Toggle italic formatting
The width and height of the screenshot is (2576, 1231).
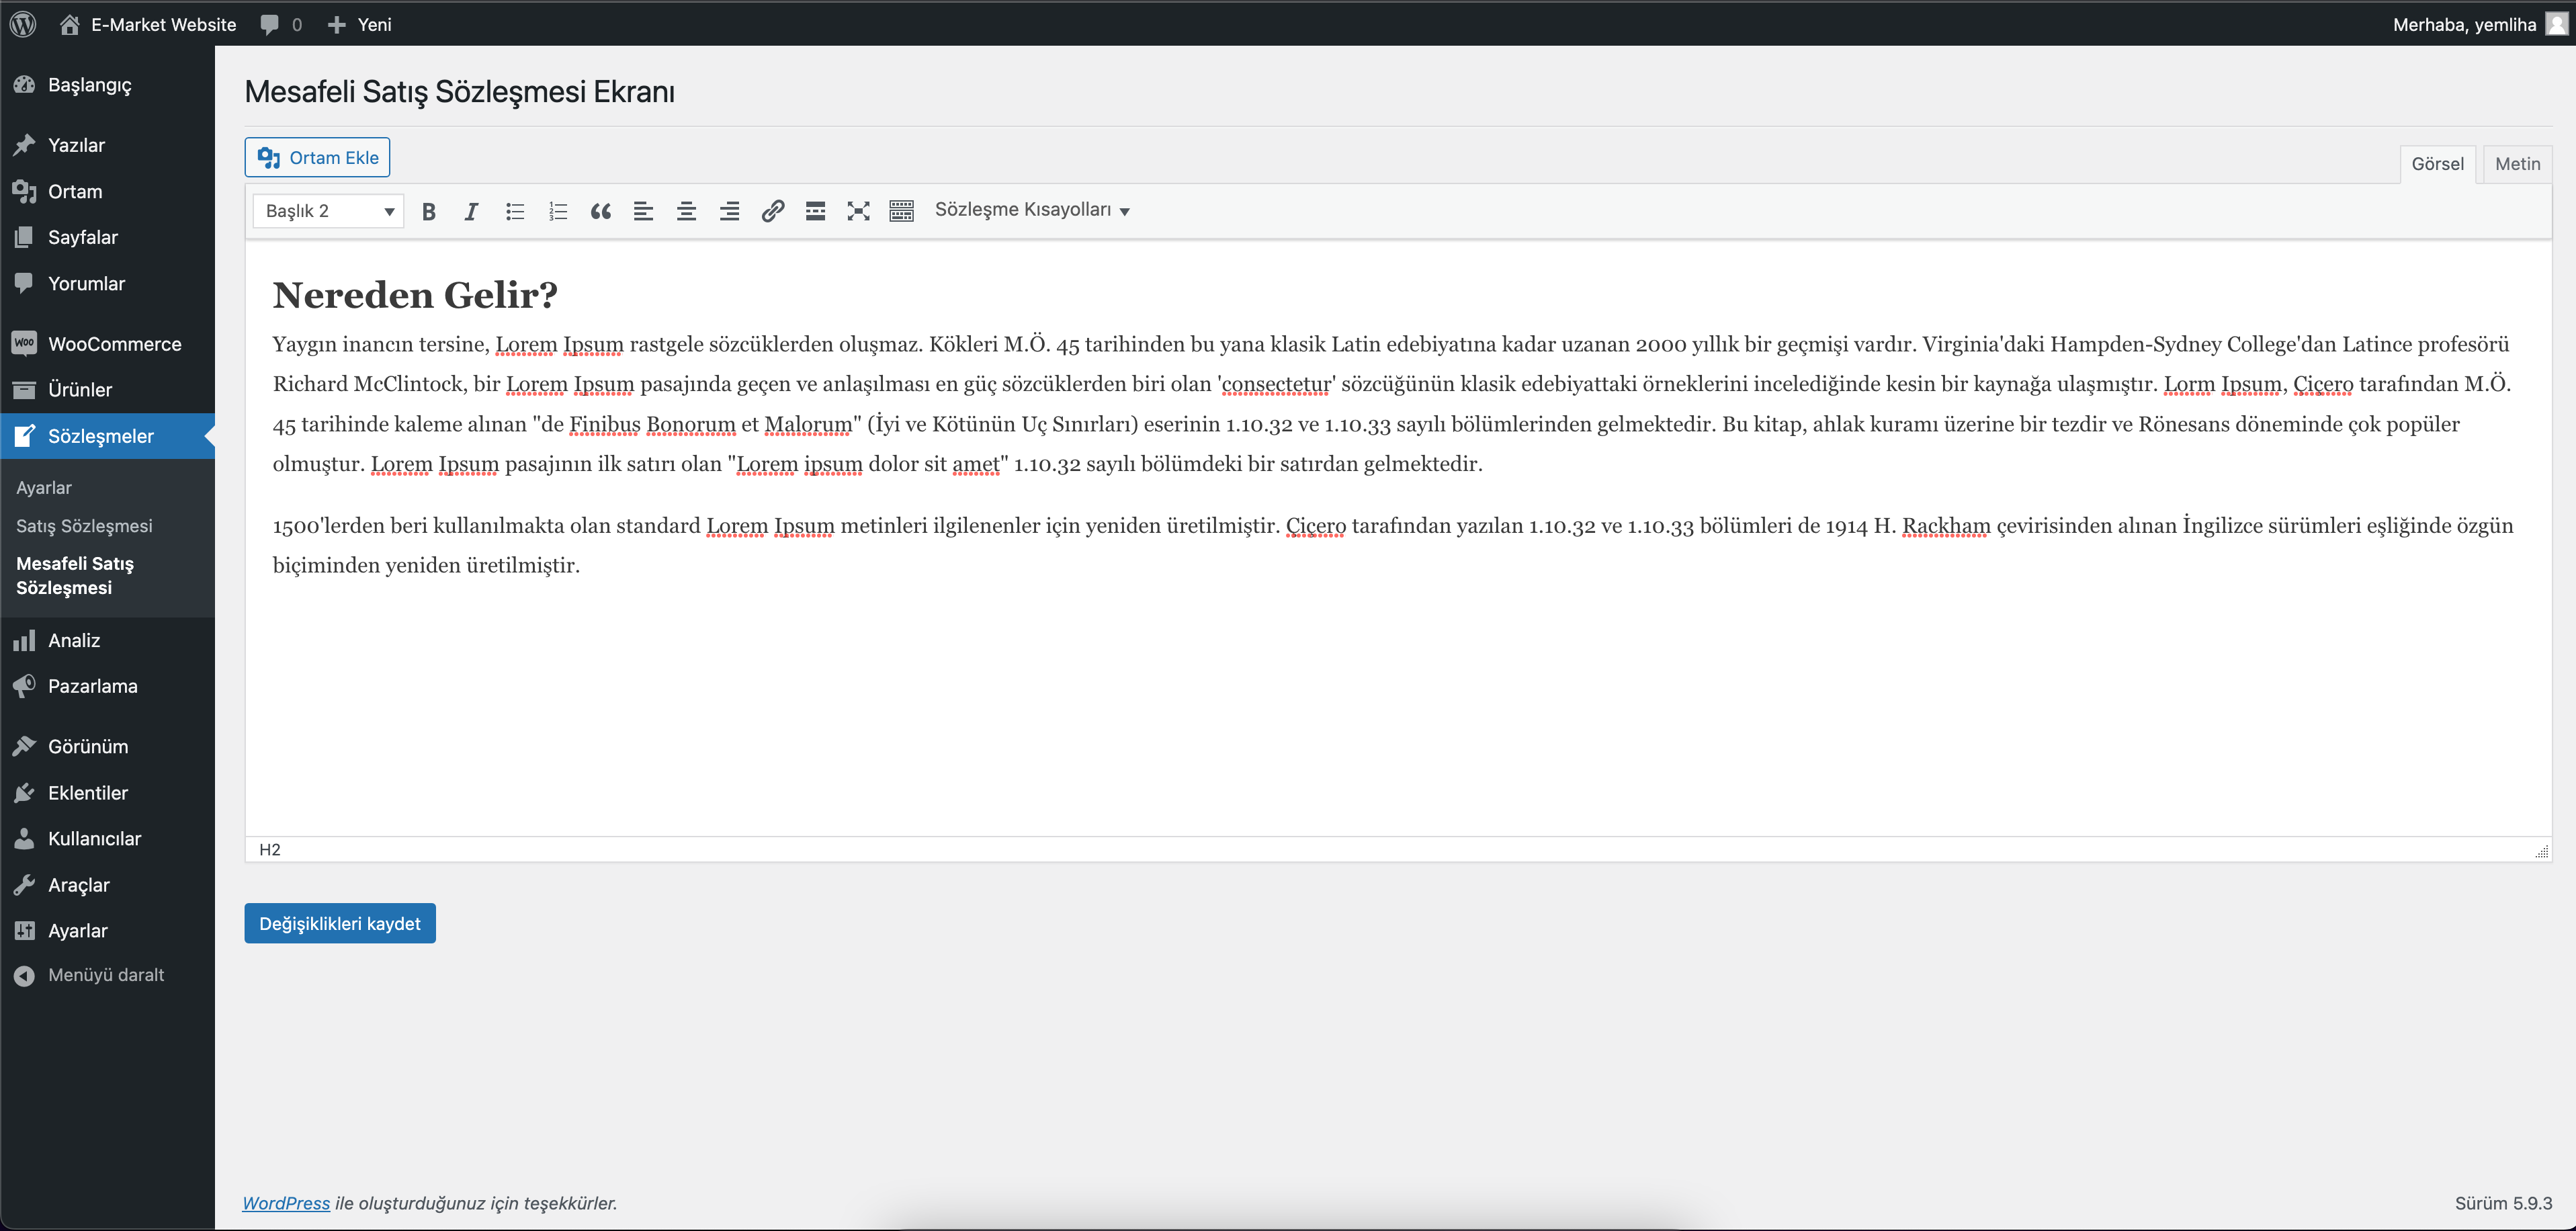[471, 211]
